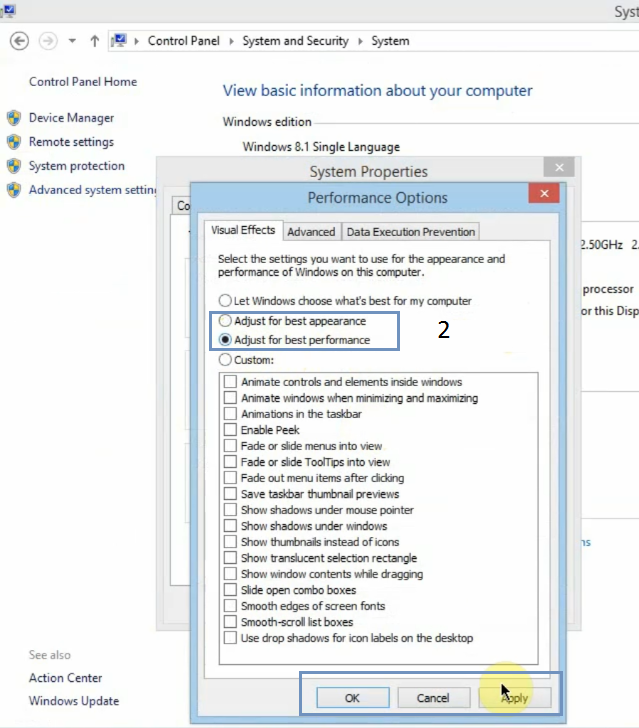The width and height of the screenshot is (639, 728).
Task: Click OK in Performance Options
Action: 353,698
